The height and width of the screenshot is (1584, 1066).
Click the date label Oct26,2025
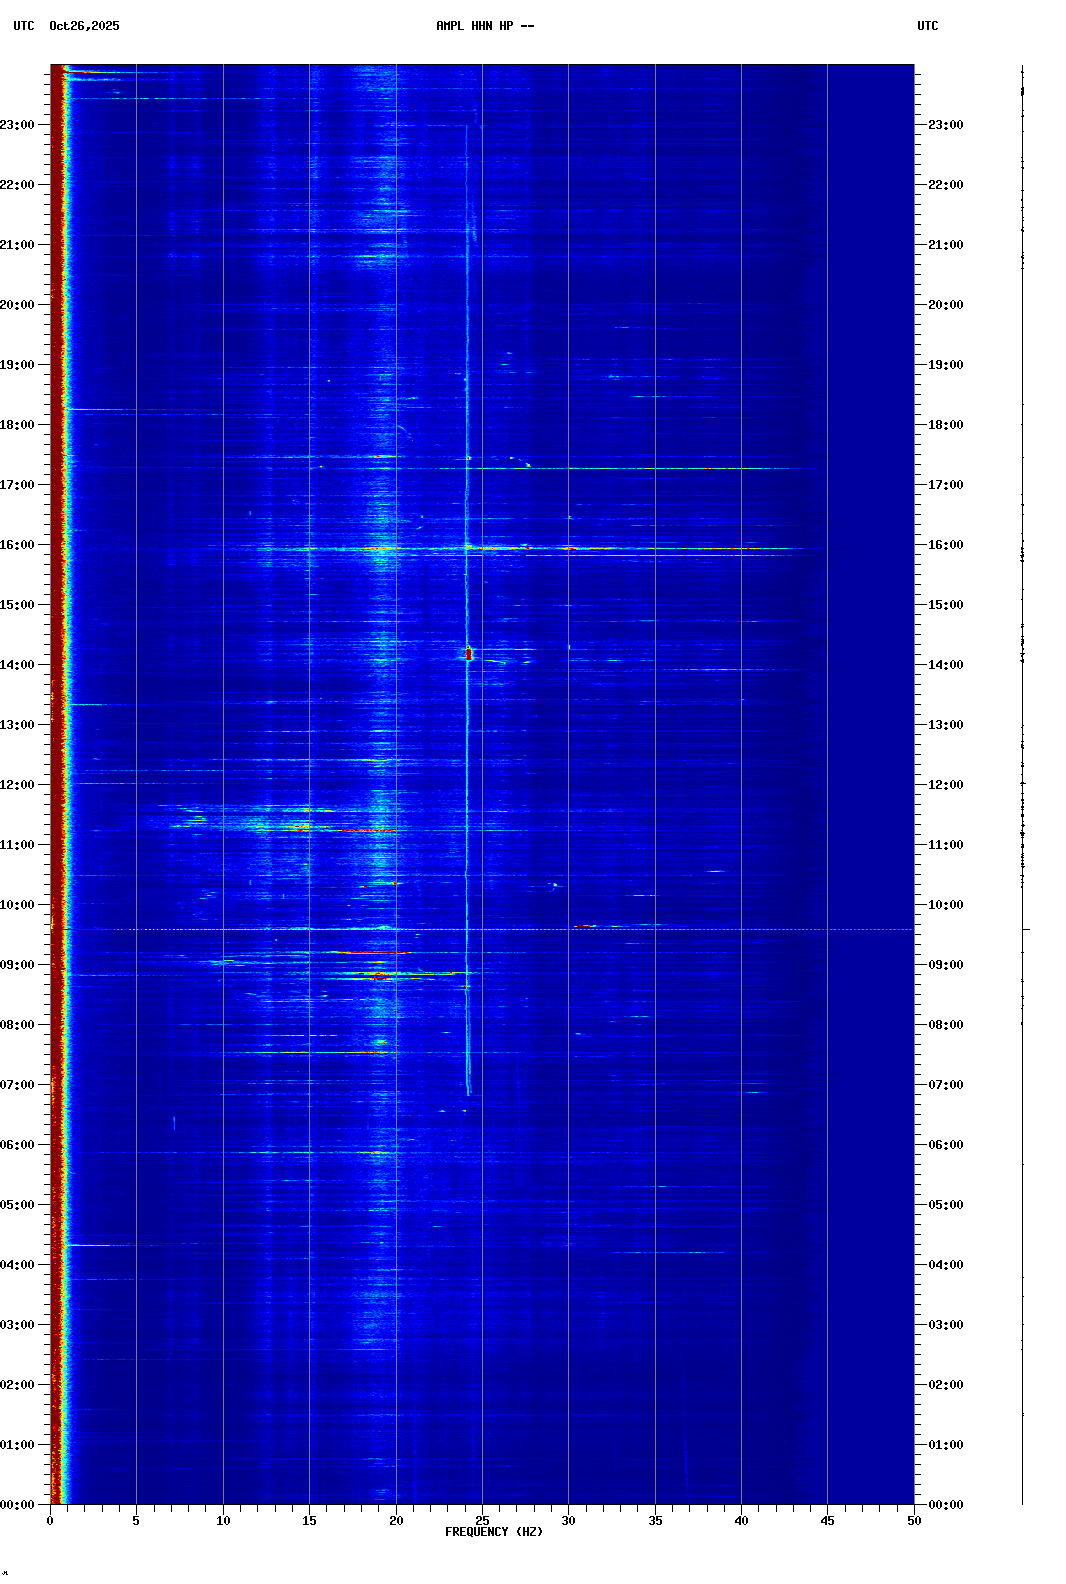tap(84, 26)
